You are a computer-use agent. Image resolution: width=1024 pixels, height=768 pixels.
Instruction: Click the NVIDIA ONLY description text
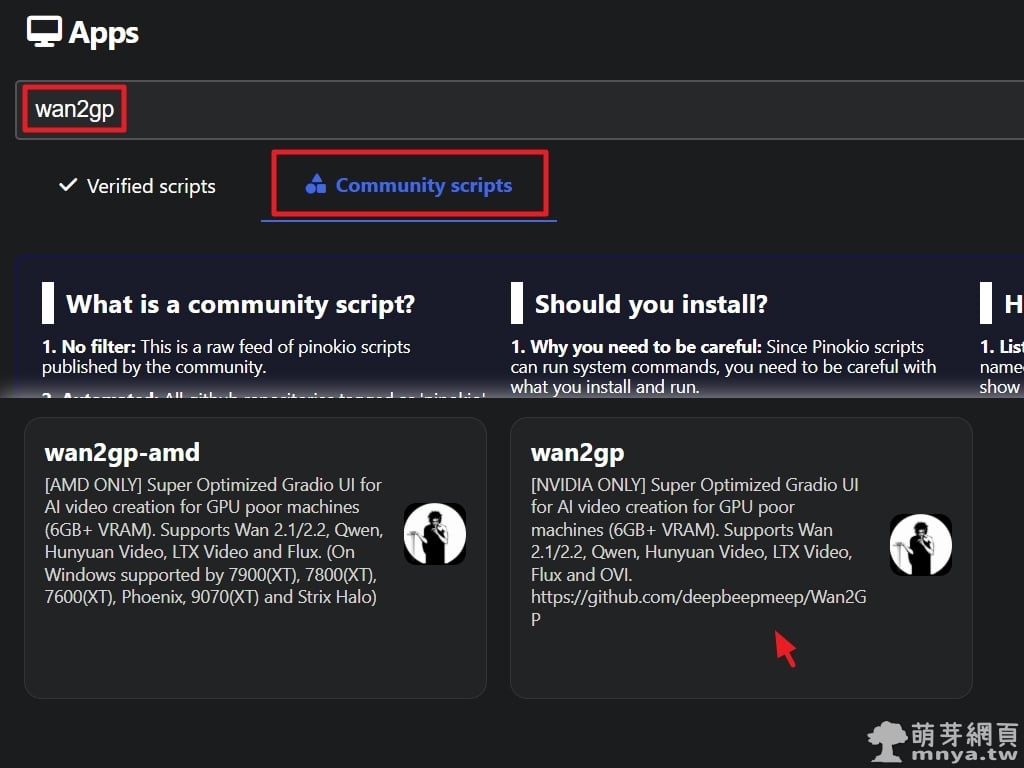pos(694,529)
